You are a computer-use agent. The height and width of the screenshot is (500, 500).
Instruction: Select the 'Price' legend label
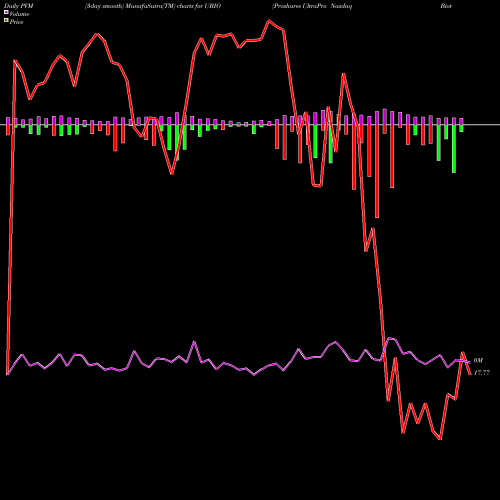(16, 22)
